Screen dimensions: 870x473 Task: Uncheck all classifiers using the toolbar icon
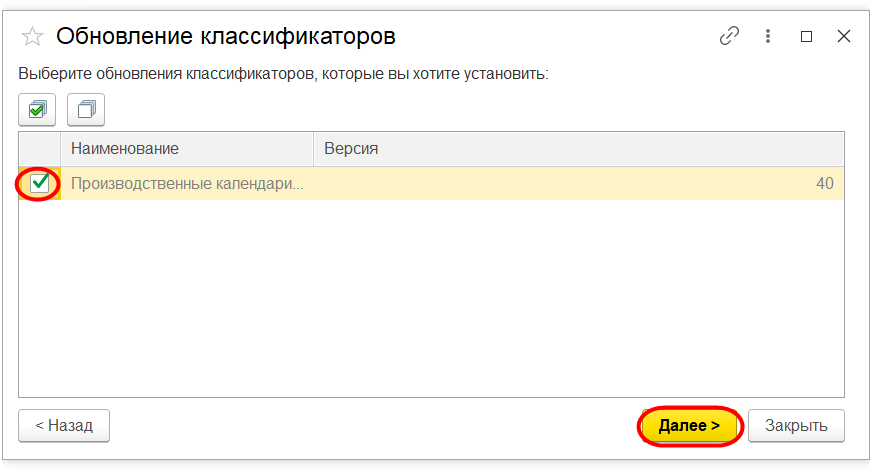pyautogui.click(x=86, y=109)
